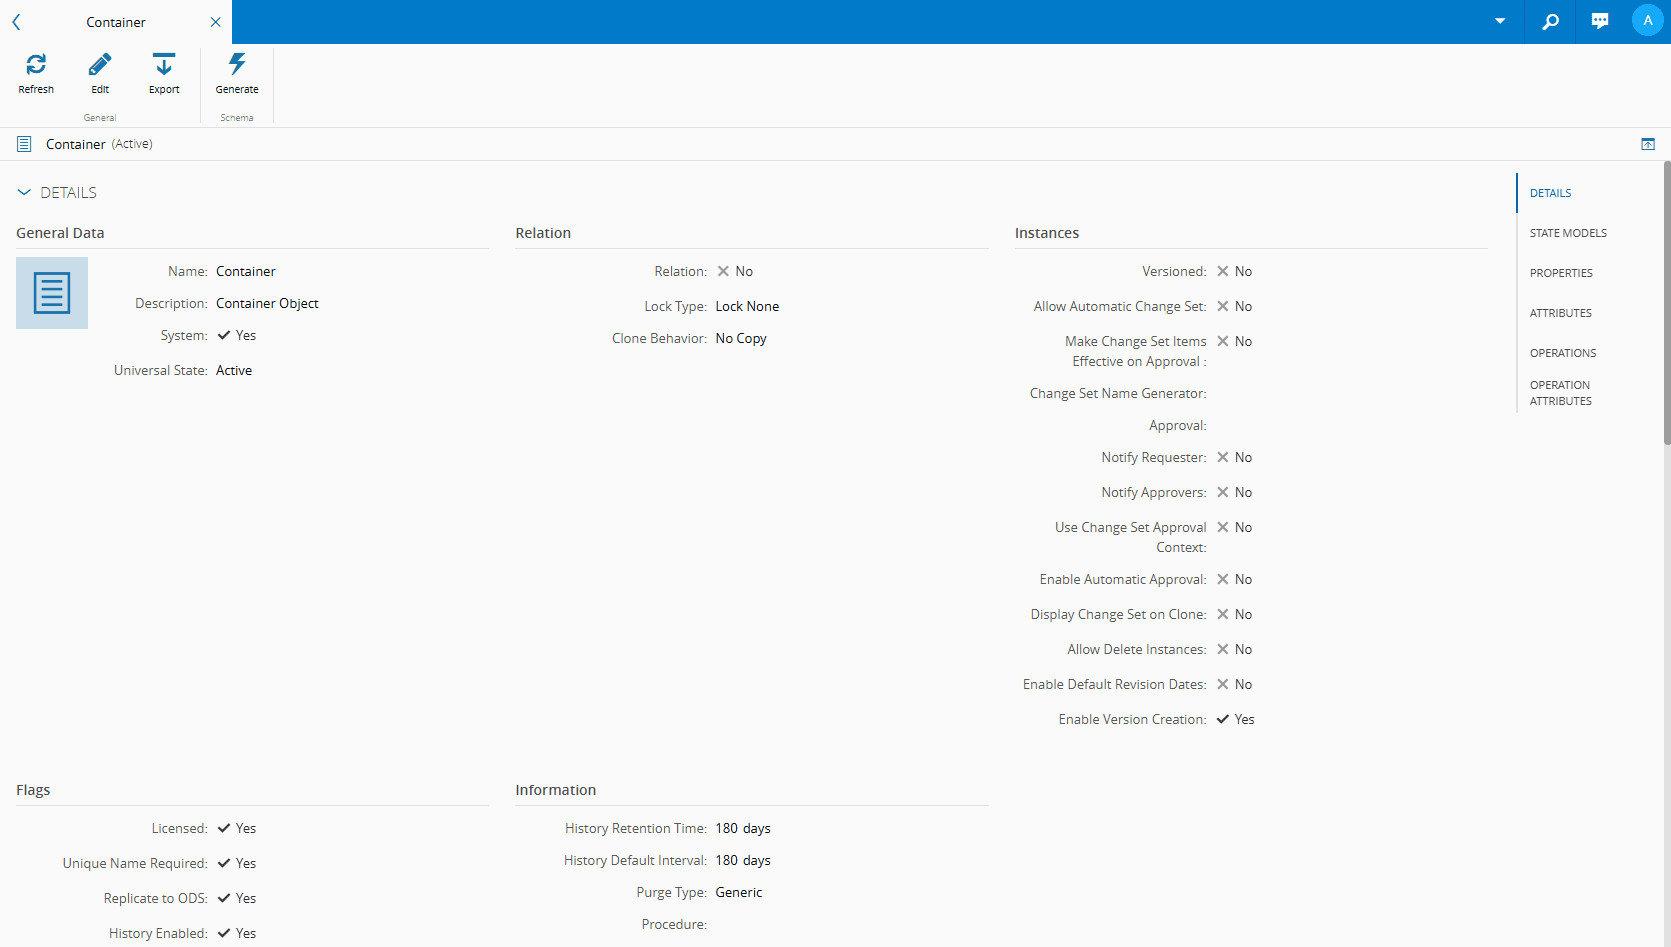Click the Container document icon in the header
The width and height of the screenshot is (1671, 947).
point(23,143)
